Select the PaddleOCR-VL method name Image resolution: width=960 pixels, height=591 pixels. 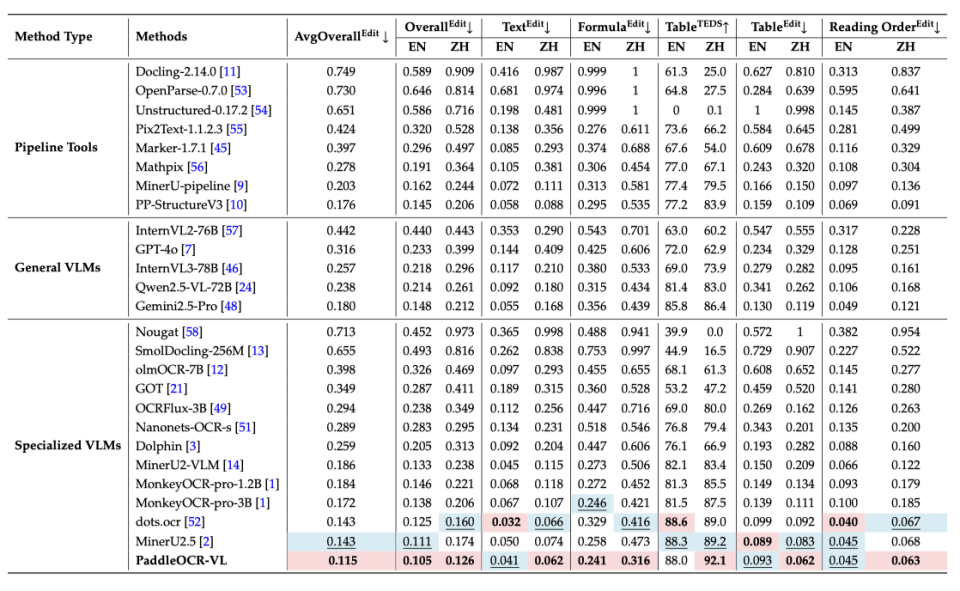179,559
